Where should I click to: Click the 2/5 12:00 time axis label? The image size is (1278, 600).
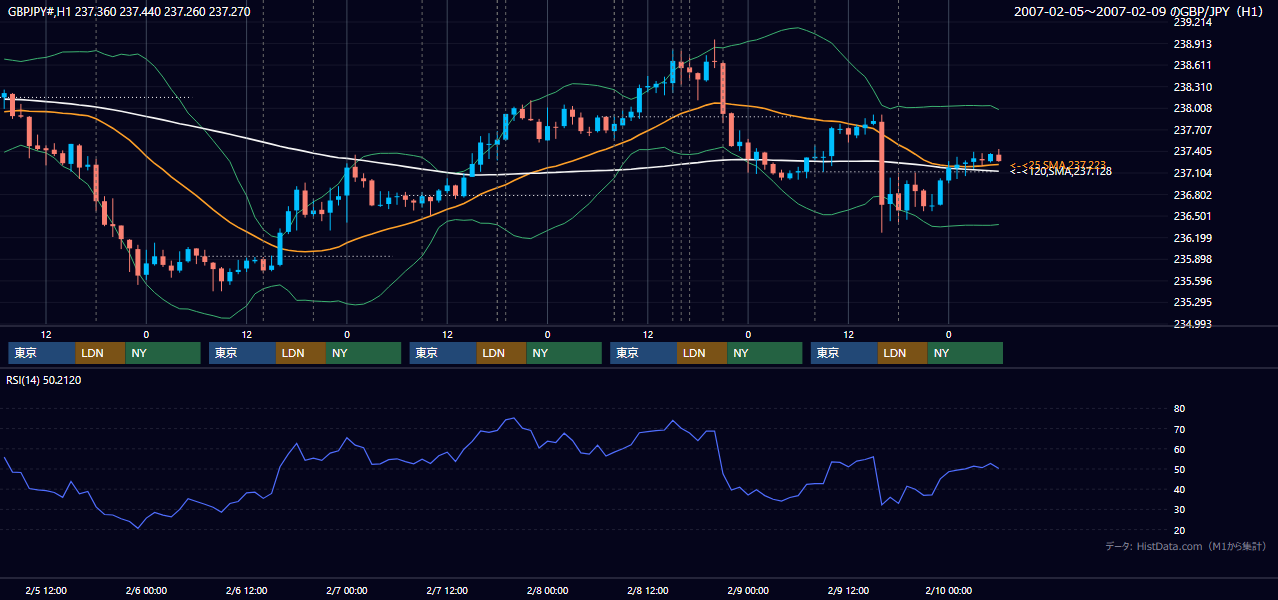click(x=46, y=590)
